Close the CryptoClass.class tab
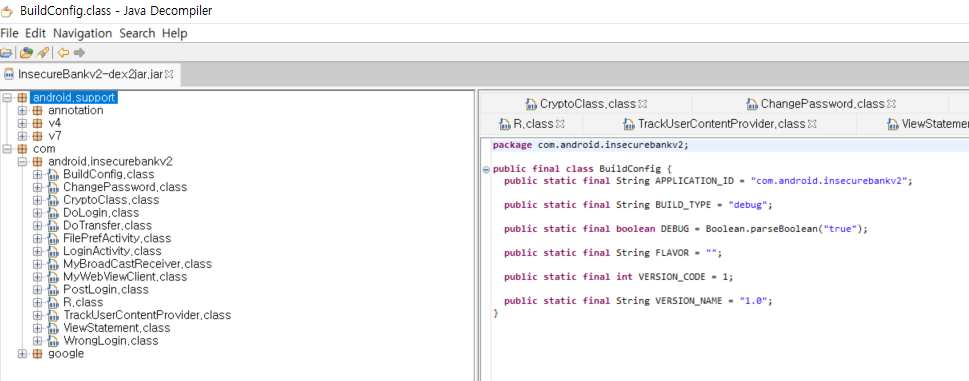Viewport: 969px width, 381px height. pos(642,104)
